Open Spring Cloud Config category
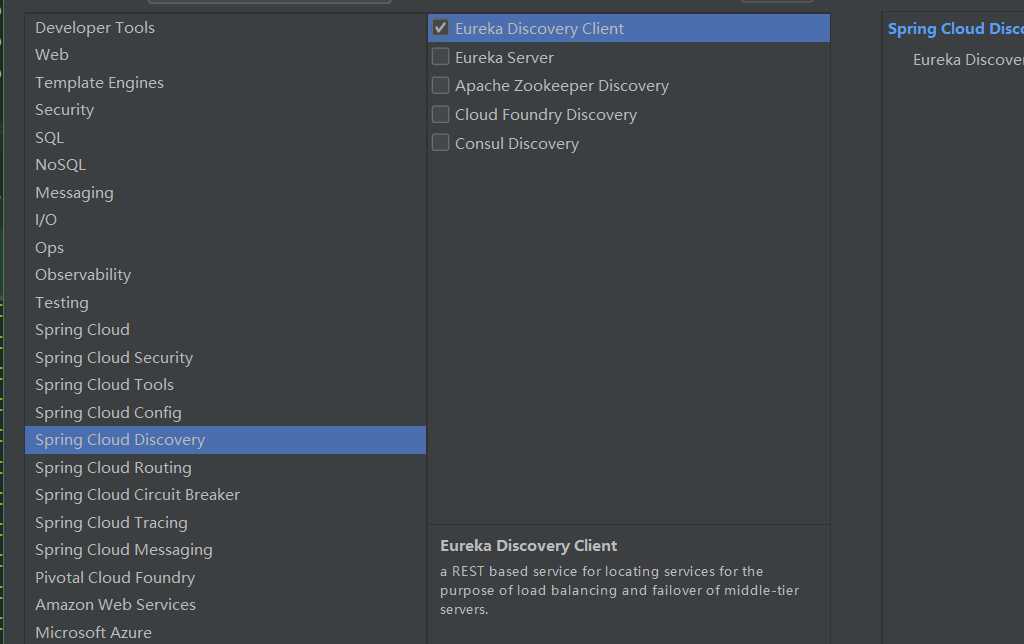This screenshot has height=644, width=1024. coord(225,412)
